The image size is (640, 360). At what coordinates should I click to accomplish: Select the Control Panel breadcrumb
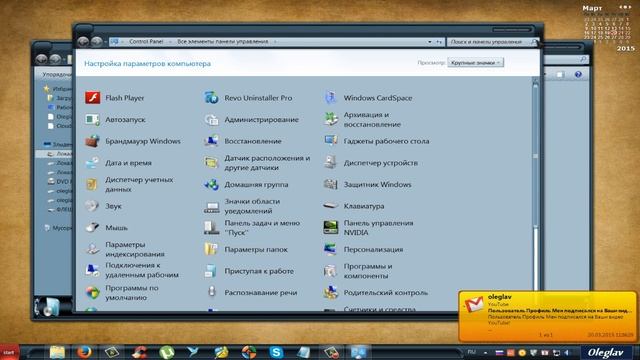pos(146,42)
